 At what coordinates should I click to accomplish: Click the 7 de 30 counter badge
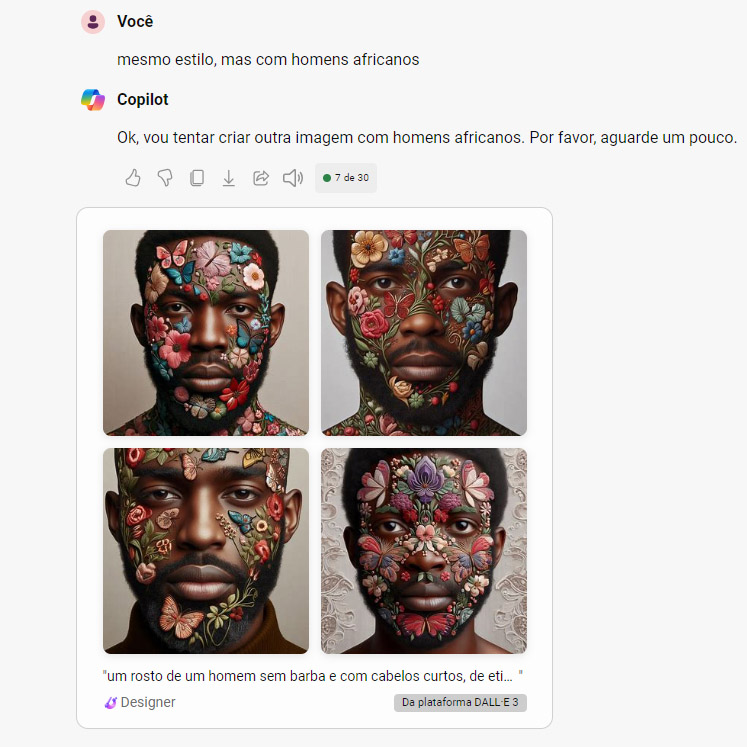coord(346,178)
